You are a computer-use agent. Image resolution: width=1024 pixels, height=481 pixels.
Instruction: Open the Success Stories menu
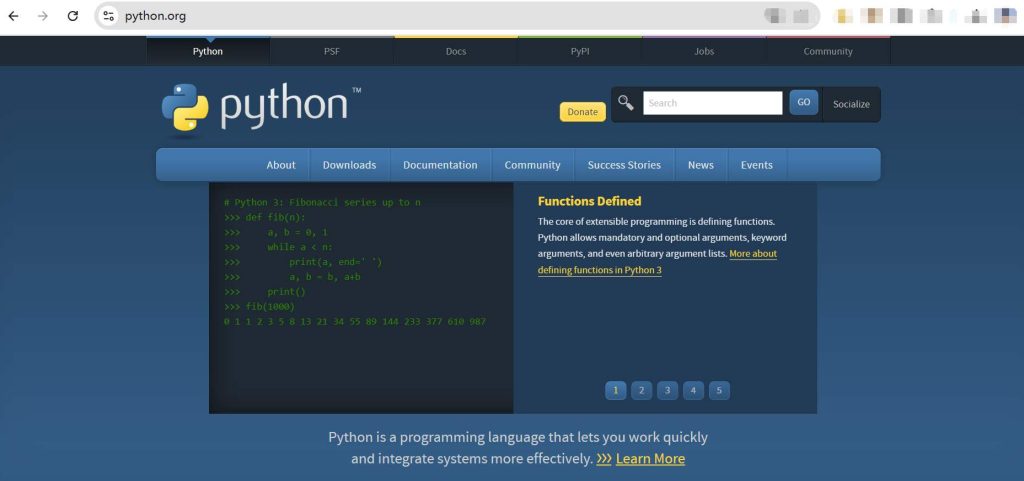624,165
